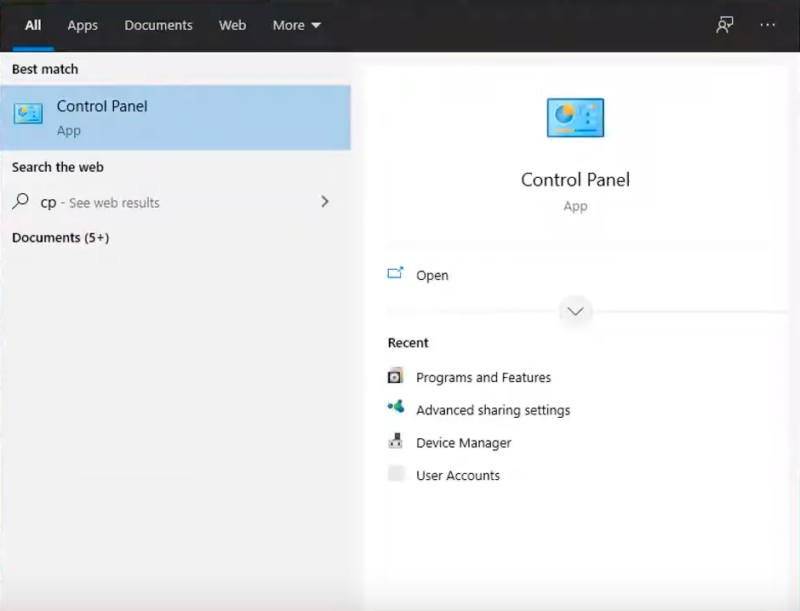Viewport: 800px width, 611px height.
Task: Click the User Accounts icon
Action: (395, 475)
